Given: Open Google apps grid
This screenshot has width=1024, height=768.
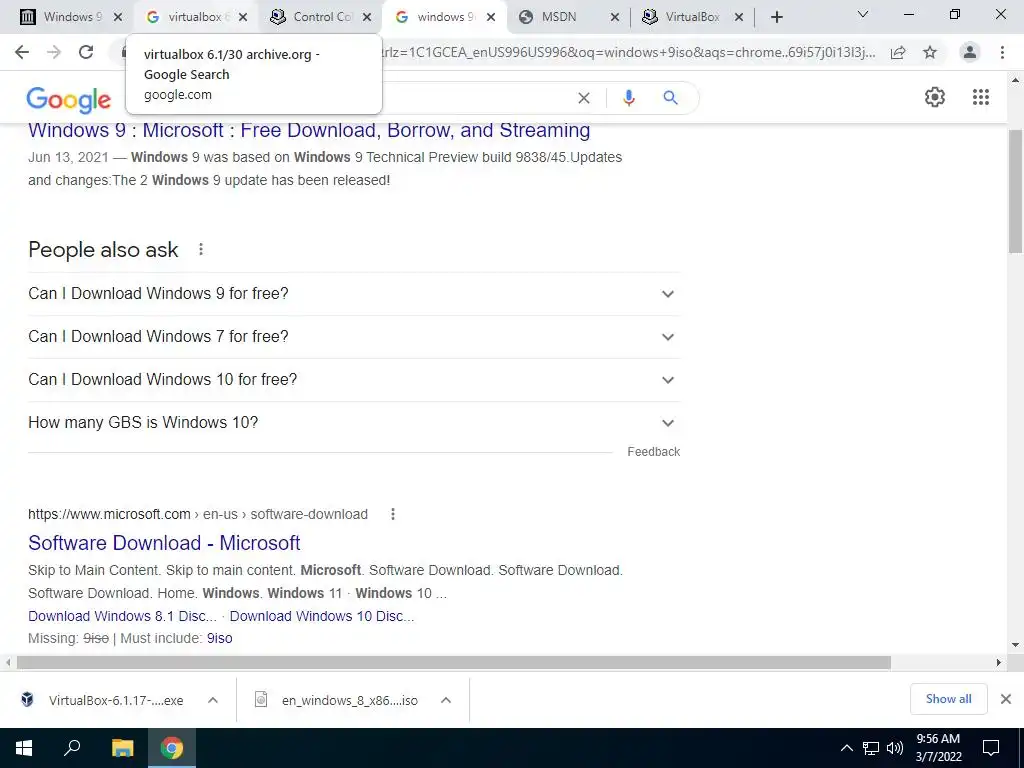Looking at the screenshot, I should (x=980, y=97).
